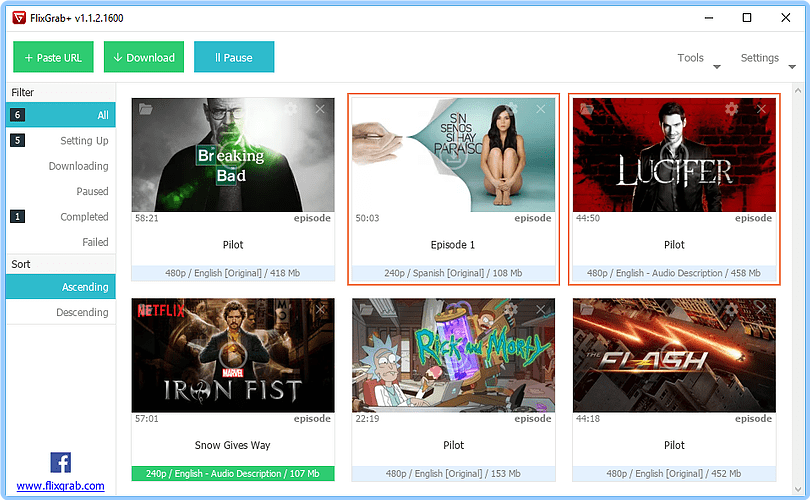The image size is (810, 500).
Task: Click the FlixGrab+ logo in title bar
Action: 19,18
